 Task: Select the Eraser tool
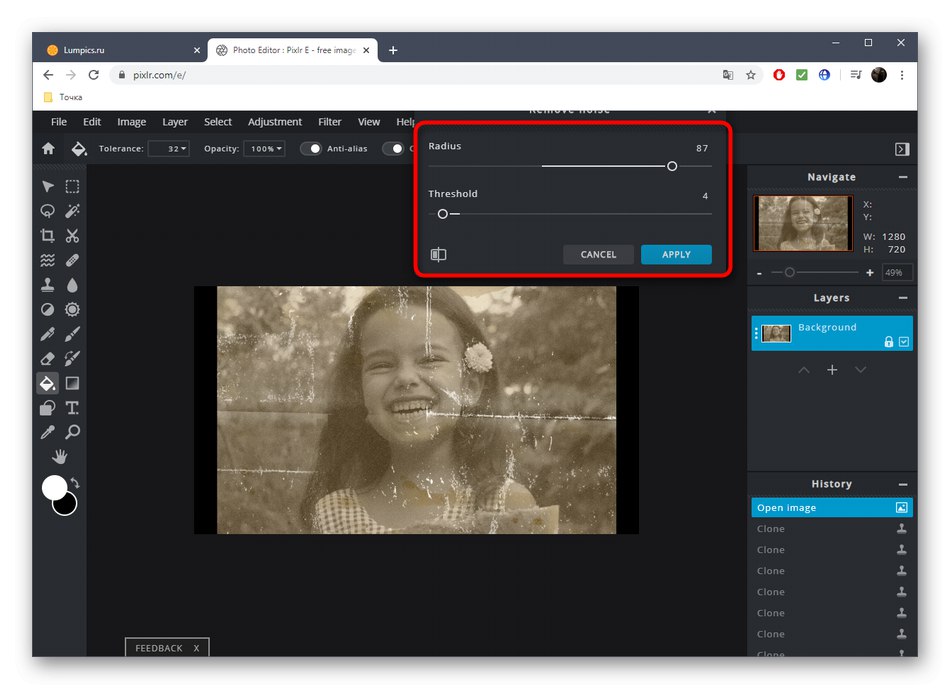pyautogui.click(x=47, y=359)
